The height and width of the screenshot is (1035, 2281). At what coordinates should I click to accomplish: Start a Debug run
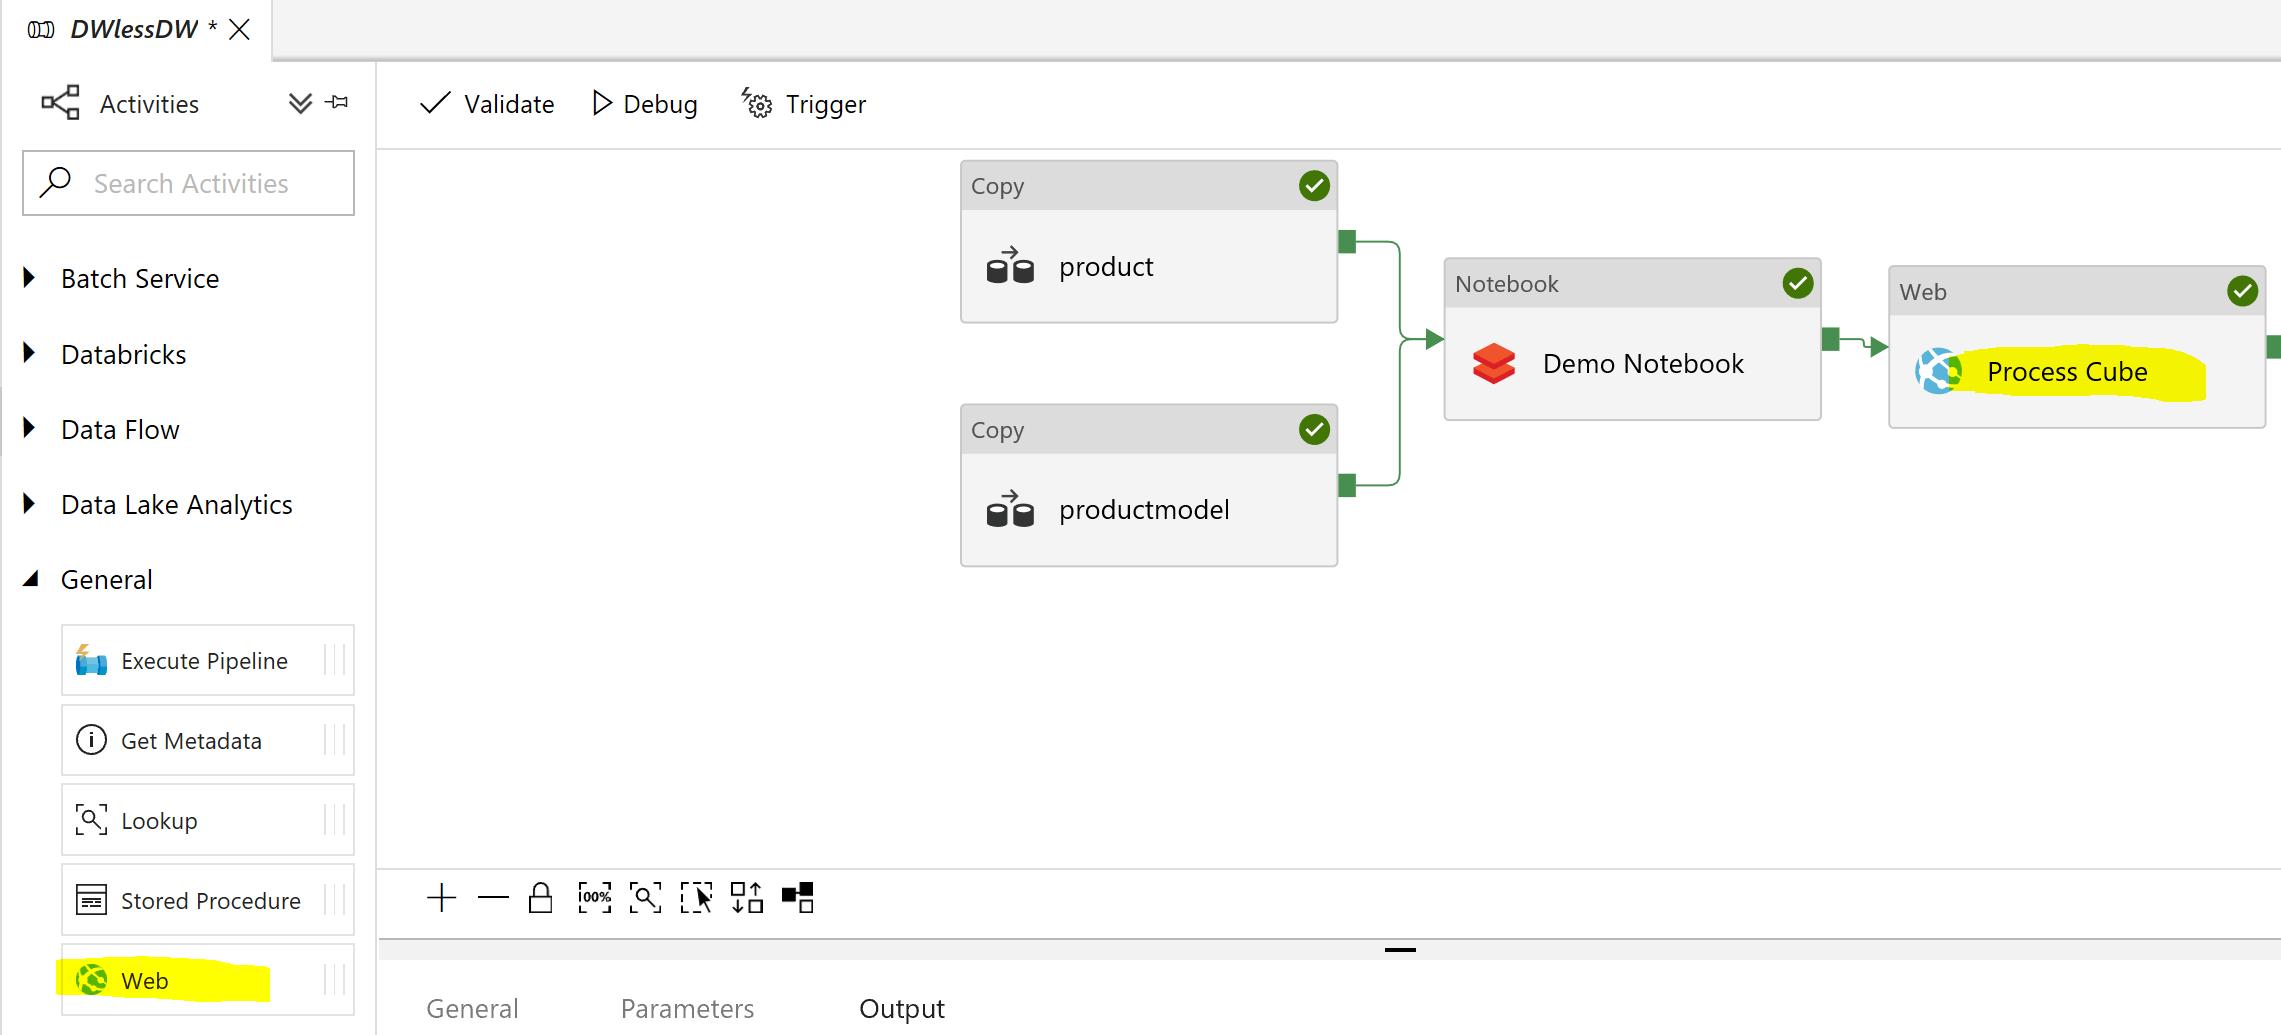(645, 104)
